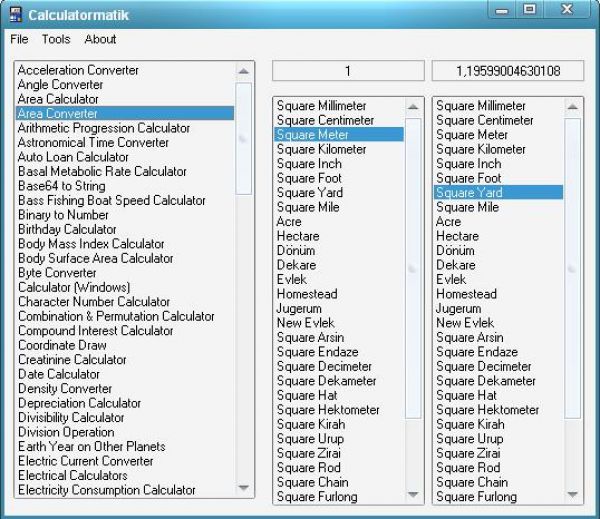Click up arrow of source unit list scrollbar

[x=413, y=107]
